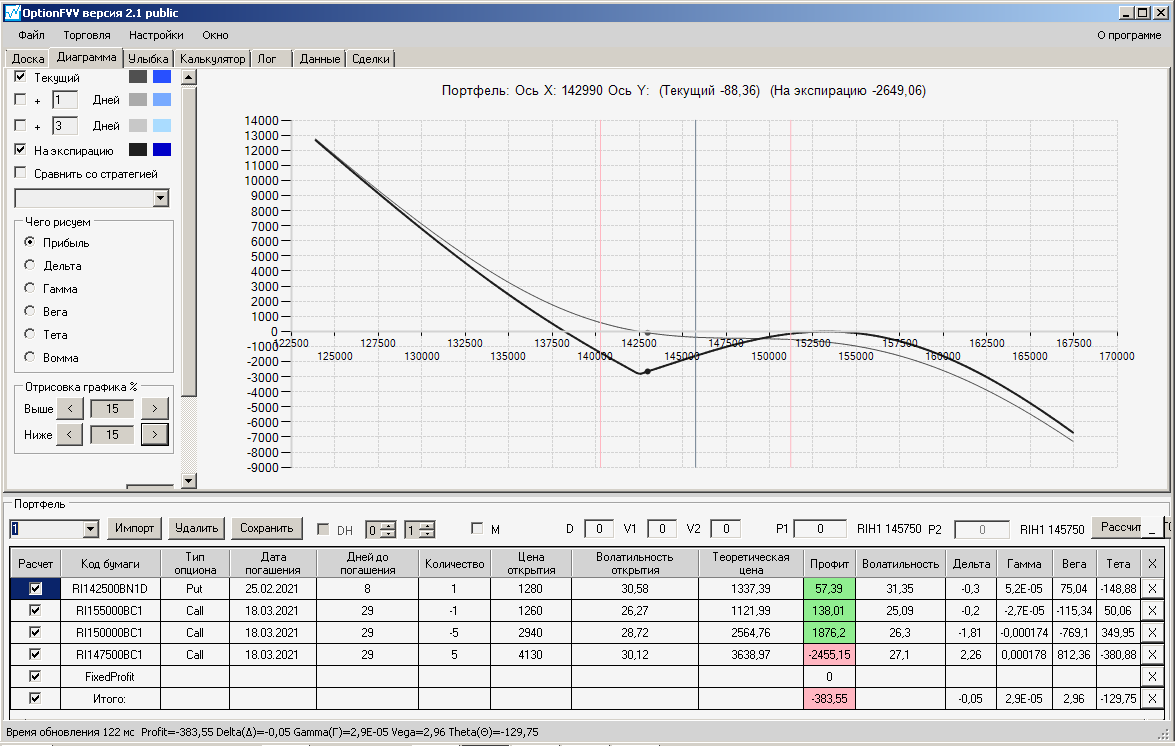Image resolution: width=1175 pixels, height=746 pixels.
Task: Decrease the Ниже percentage with left arrow
Action: coord(70,434)
